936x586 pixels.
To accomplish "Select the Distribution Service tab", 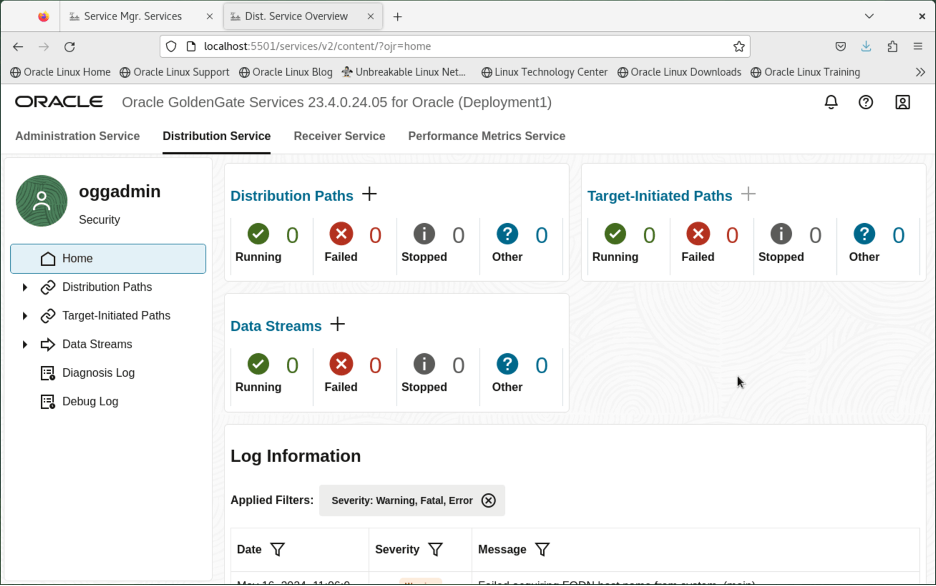I will [x=217, y=136].
